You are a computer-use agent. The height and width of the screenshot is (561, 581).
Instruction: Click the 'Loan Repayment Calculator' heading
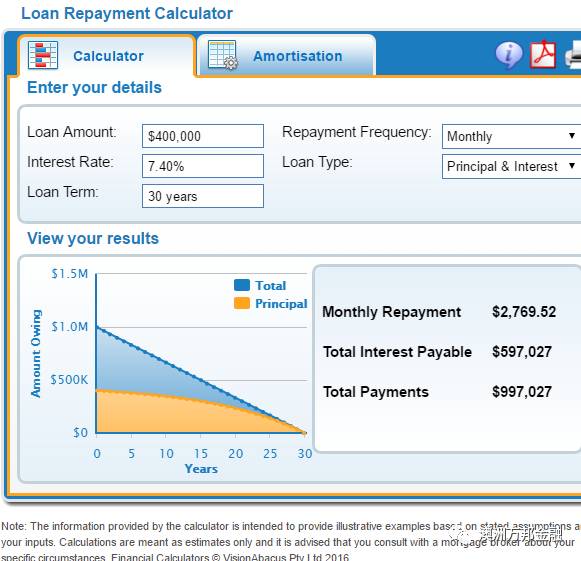[x=127, y=14]
